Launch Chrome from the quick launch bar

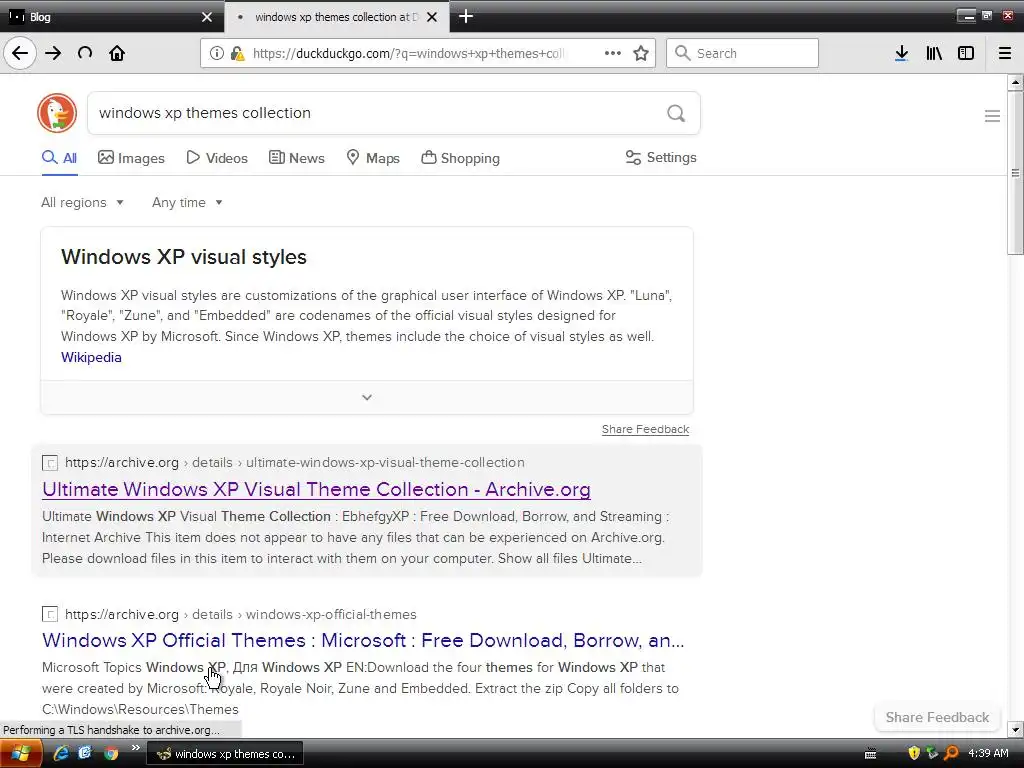(x=111, y=753)
